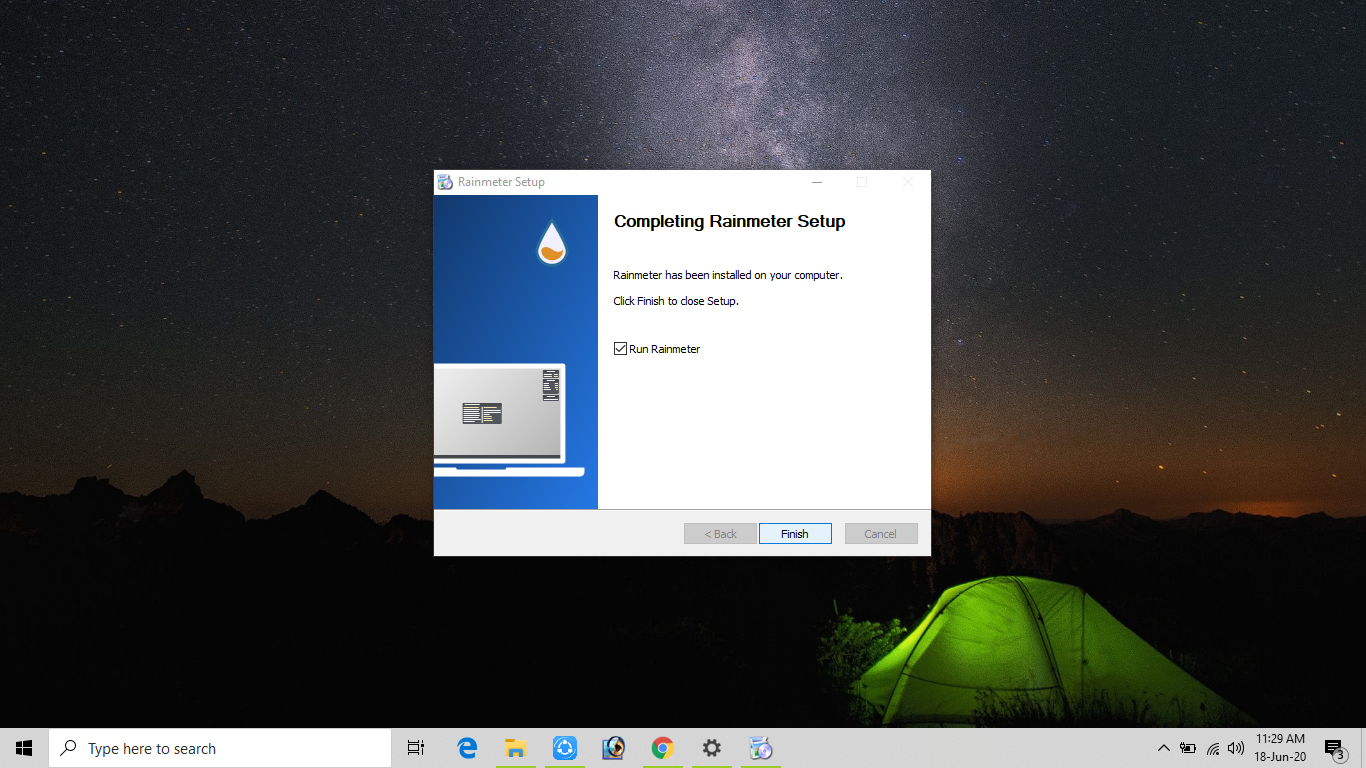Click the Rainmeter installer taskbar icon
Viewport: 1366px width, 768px height.
pos(760,747)
